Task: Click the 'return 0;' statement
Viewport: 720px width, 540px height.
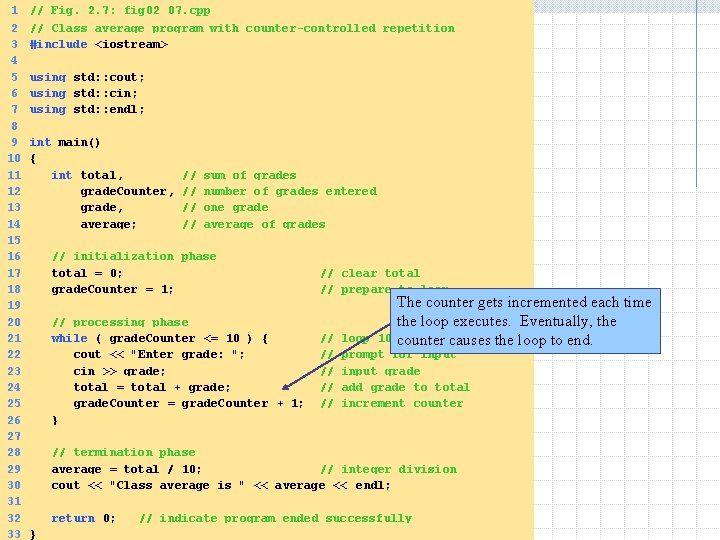Action: pyautogui.click(x=83, y=518)
